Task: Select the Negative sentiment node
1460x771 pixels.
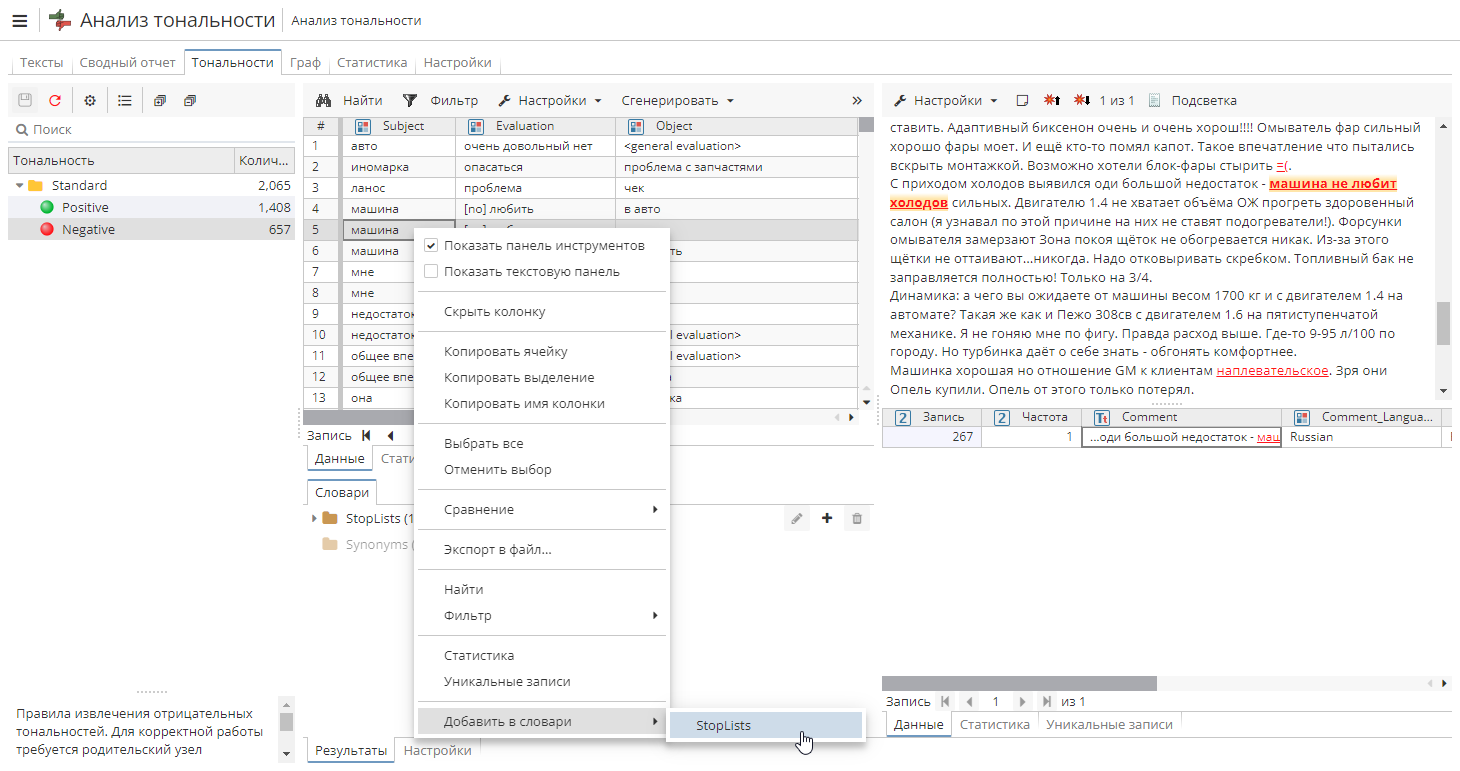Action: tap(151, 230)
